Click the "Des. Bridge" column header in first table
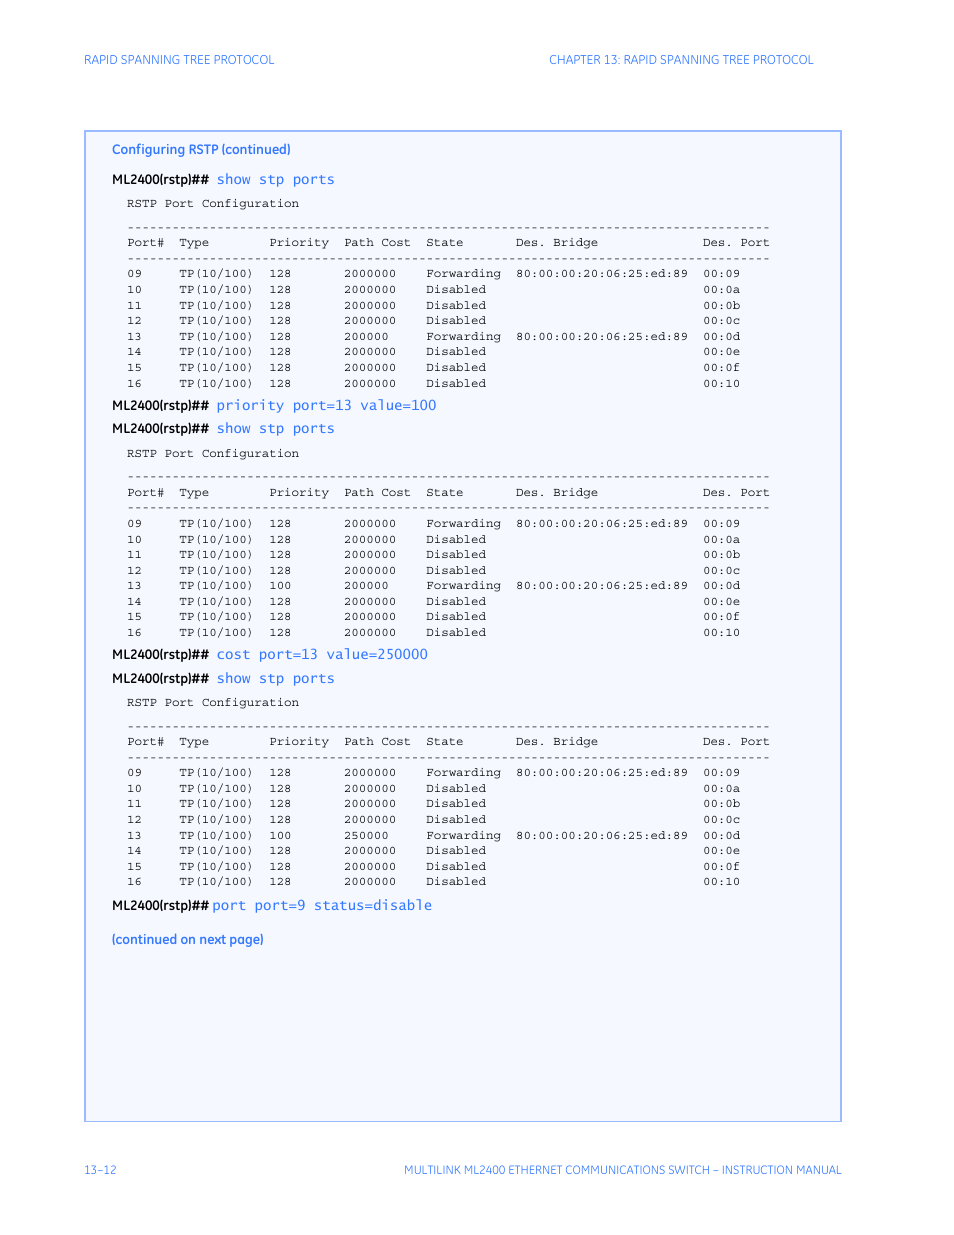The height and width of the screenshot is (1235, 954). click(x=556, y=243)
